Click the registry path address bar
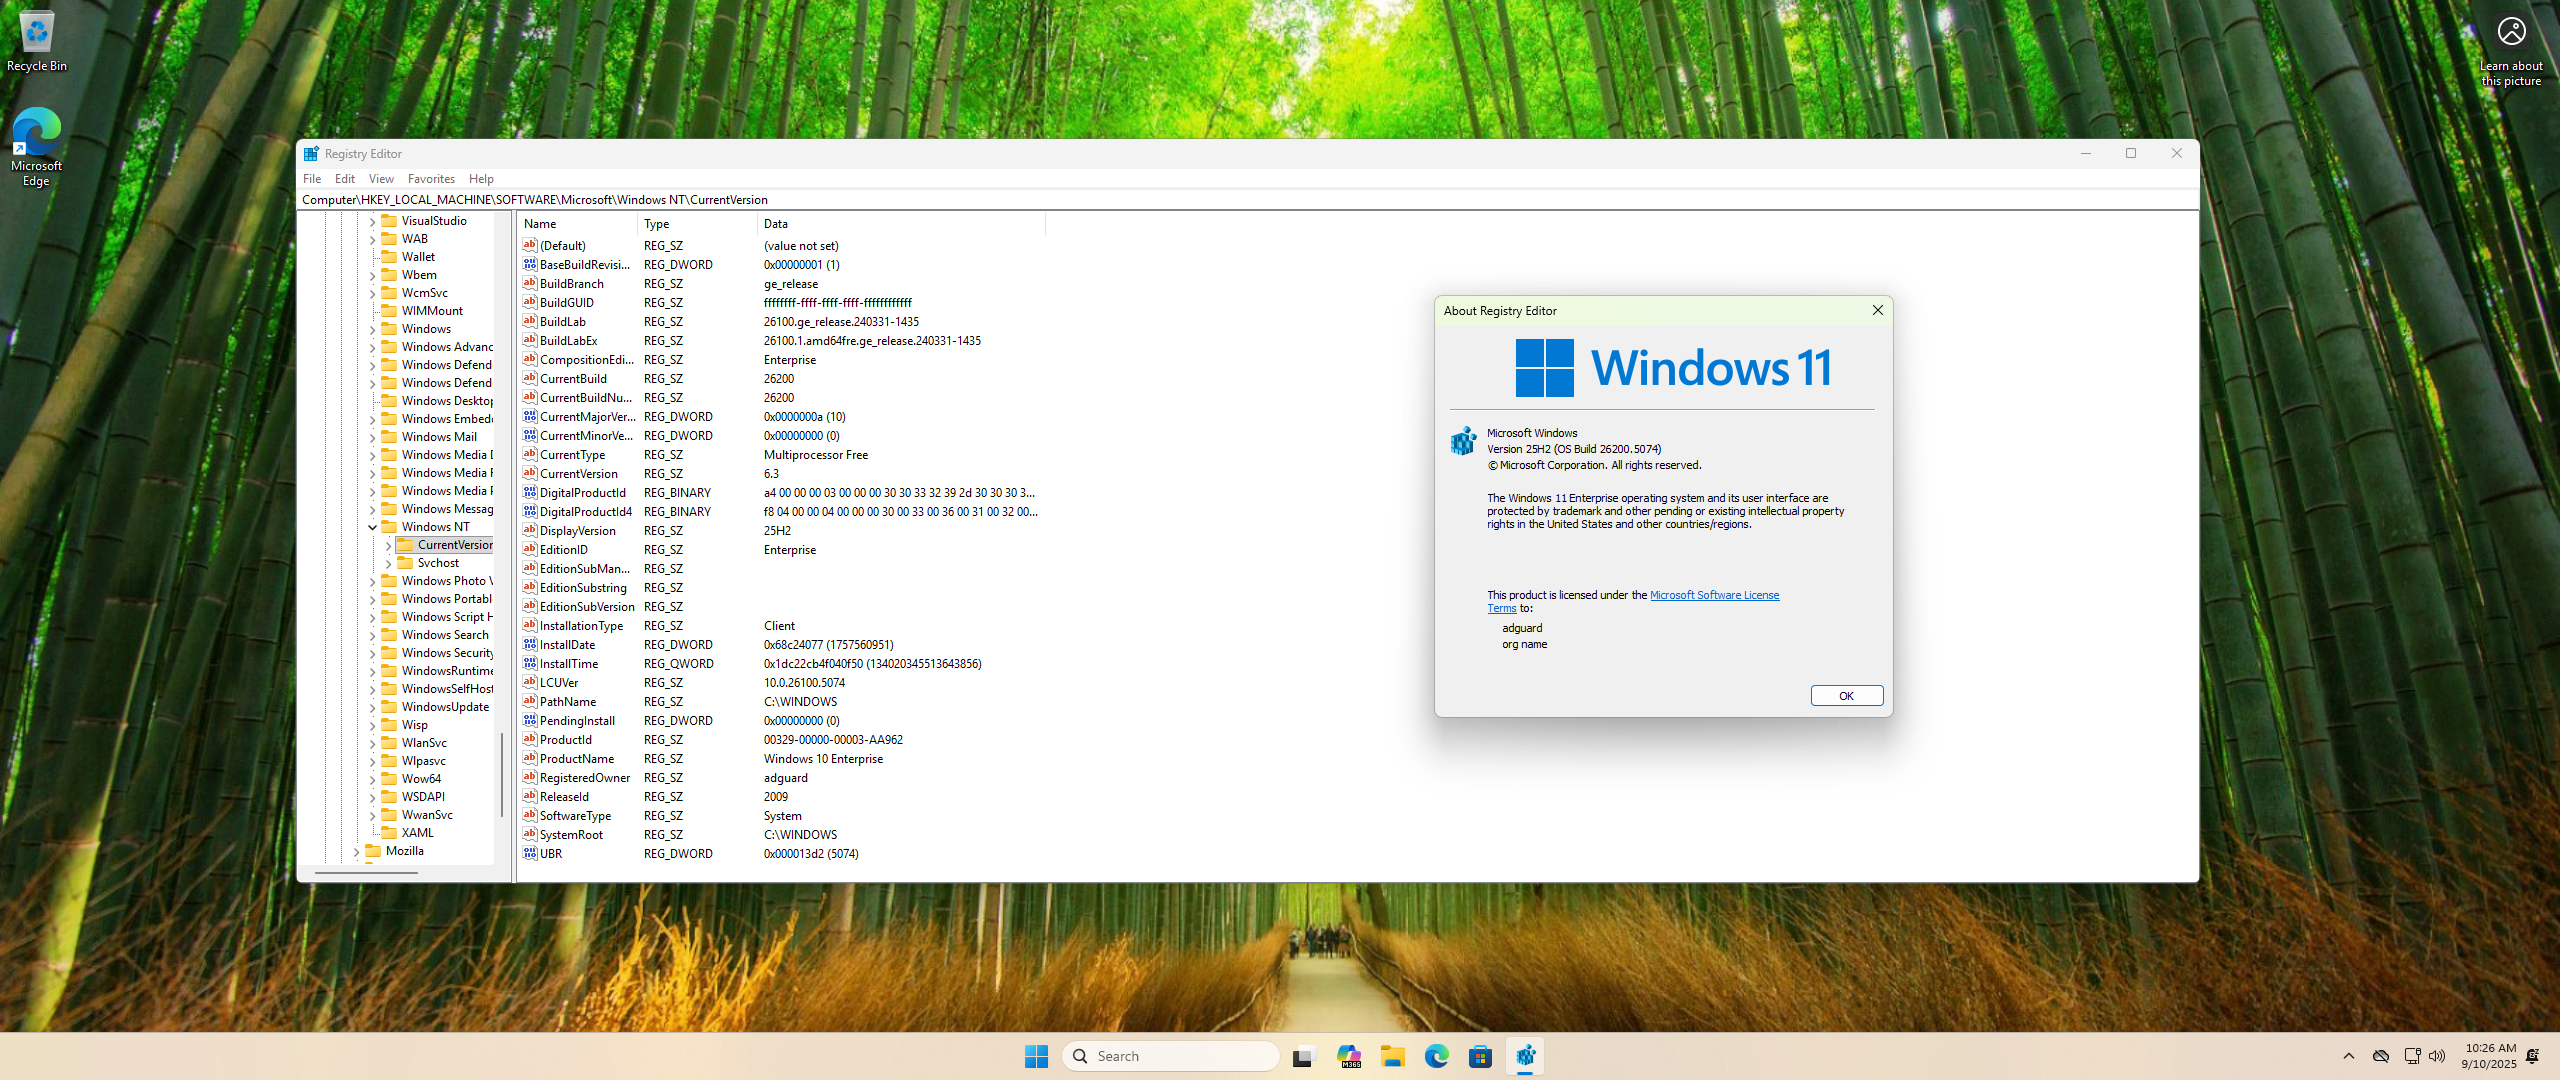Viewport: 2560px width, 1080px height. coord(1248,200)
